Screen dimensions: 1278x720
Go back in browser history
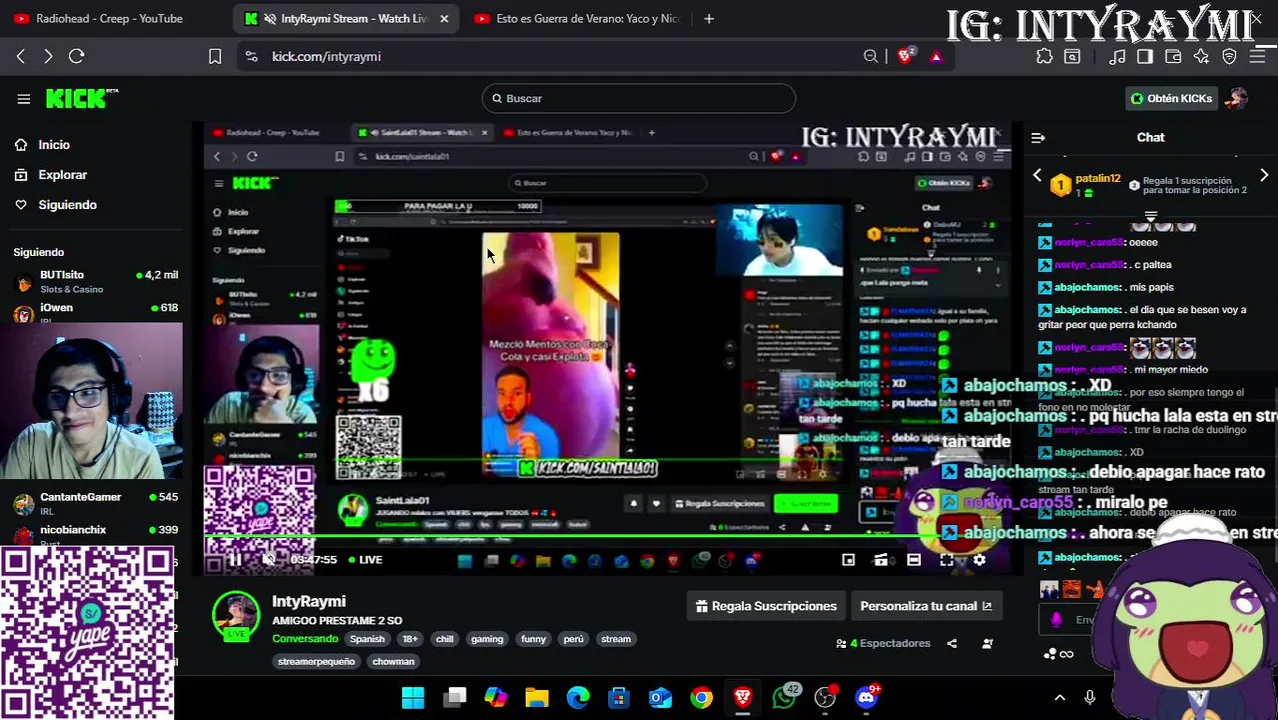coord(21,56)
